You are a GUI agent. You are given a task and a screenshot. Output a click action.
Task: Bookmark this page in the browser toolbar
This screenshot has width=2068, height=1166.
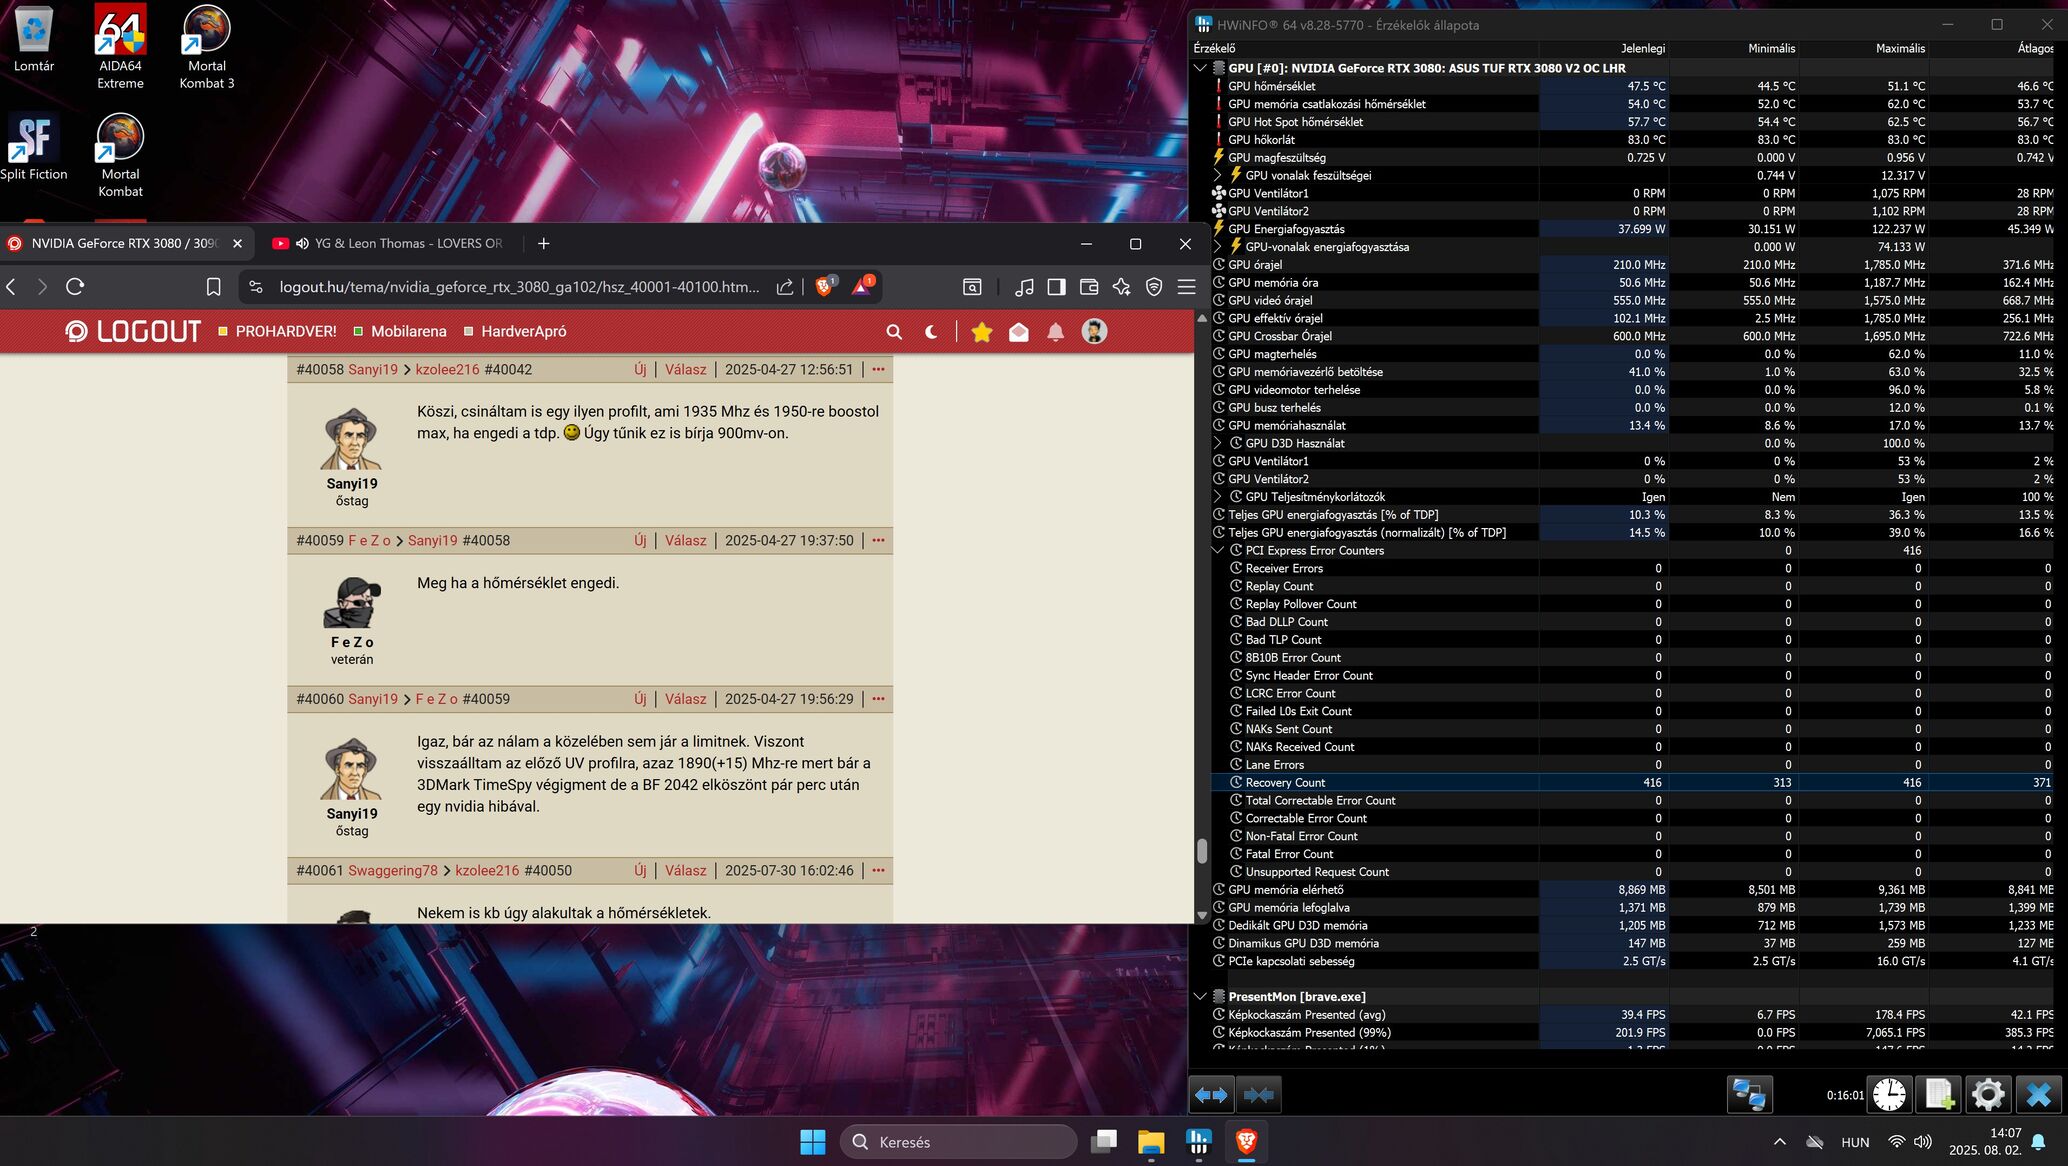point(213,287)
